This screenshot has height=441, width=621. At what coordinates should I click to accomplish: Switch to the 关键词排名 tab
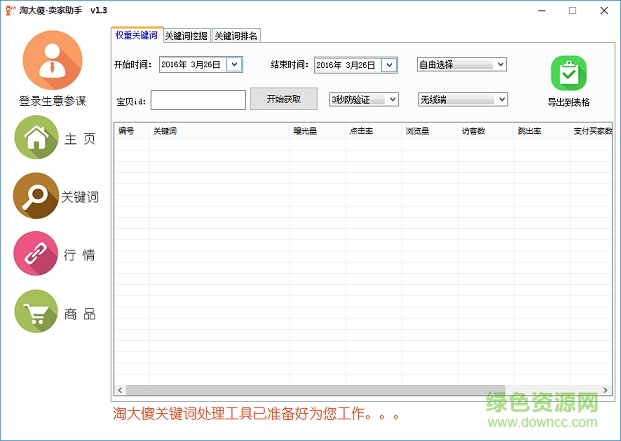point(236,36)
